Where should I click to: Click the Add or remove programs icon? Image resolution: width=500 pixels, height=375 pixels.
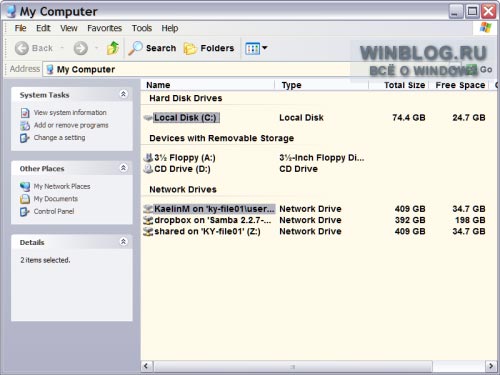tap(25, 126)
